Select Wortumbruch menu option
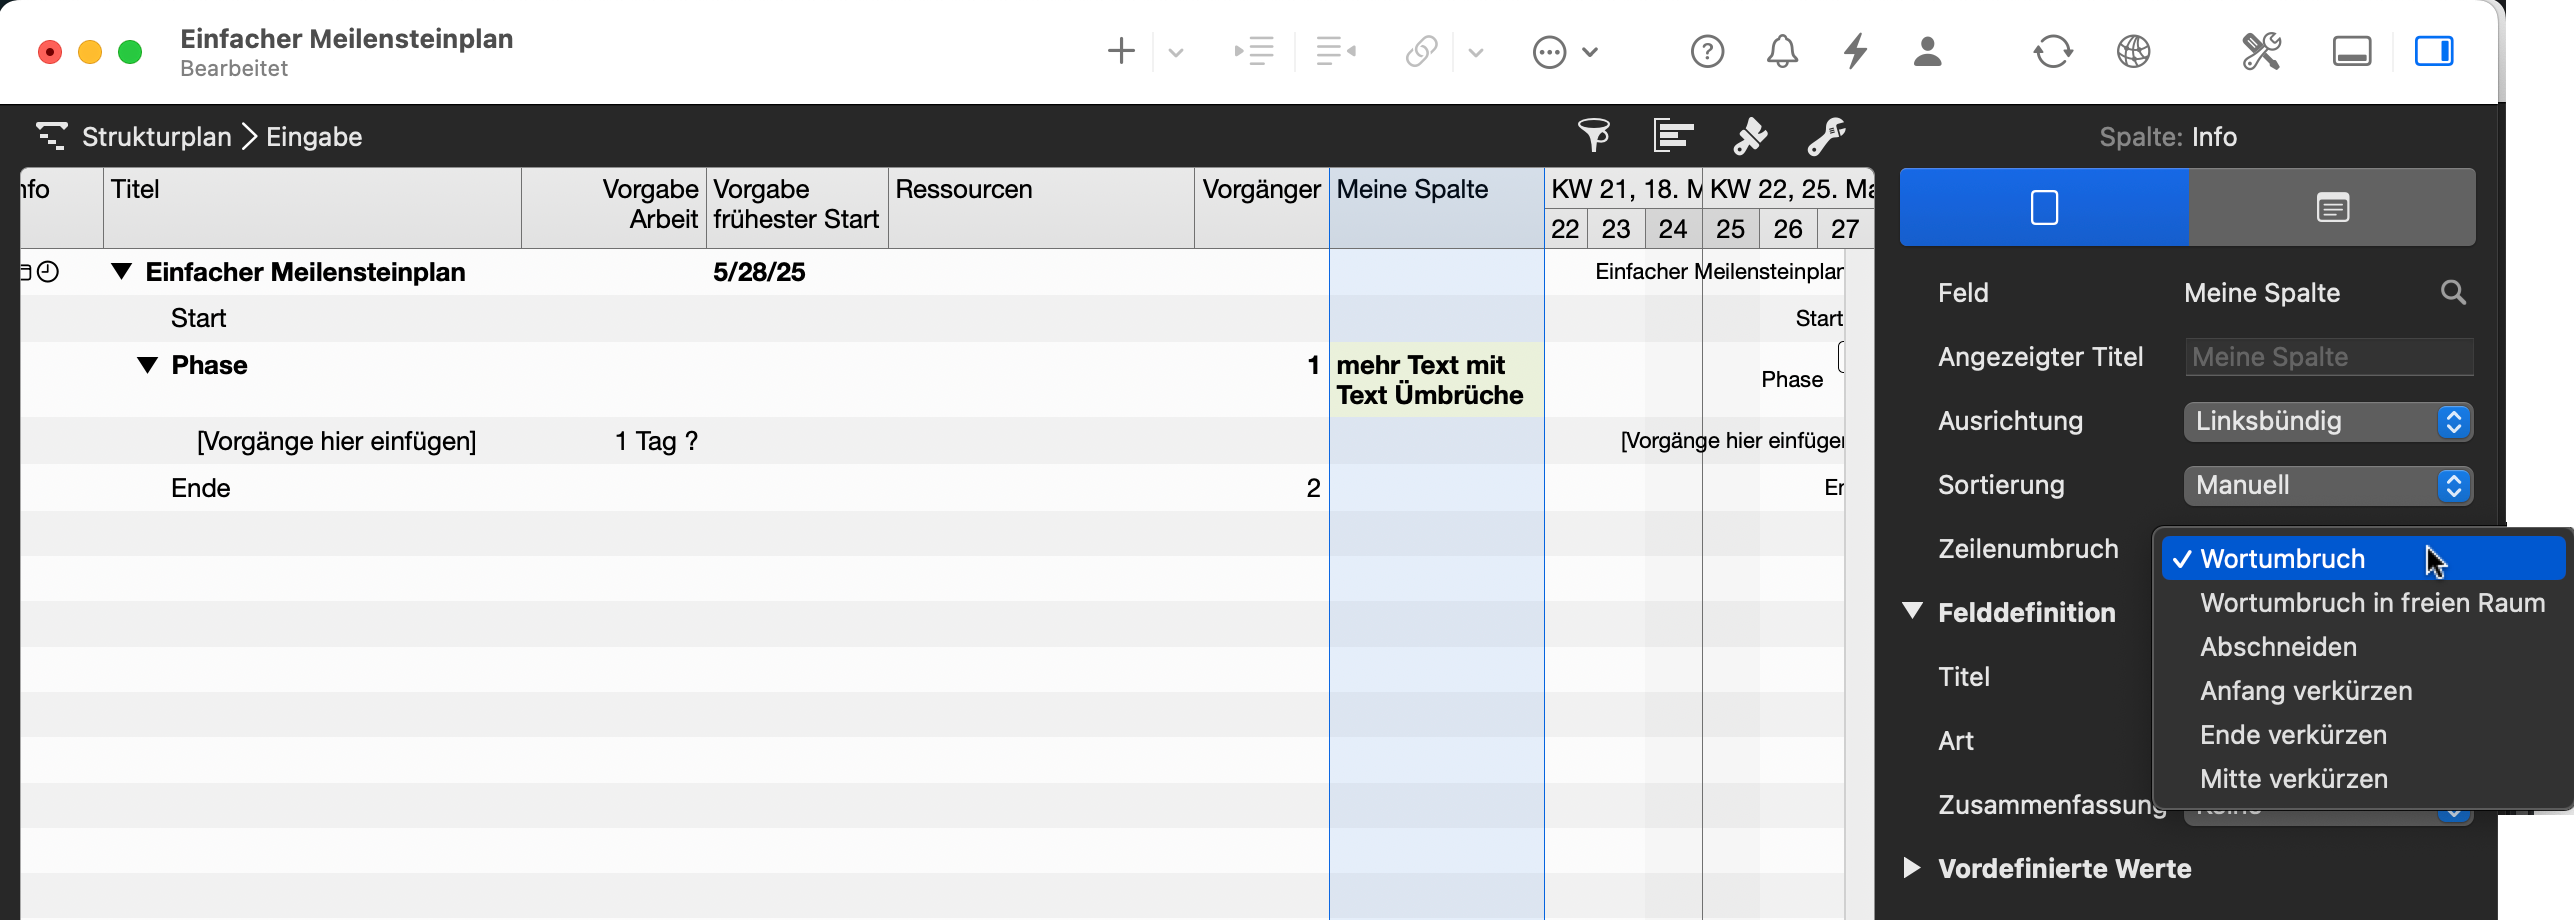Viewport: 2574px width, 920px height. [x=2363, y=558]
